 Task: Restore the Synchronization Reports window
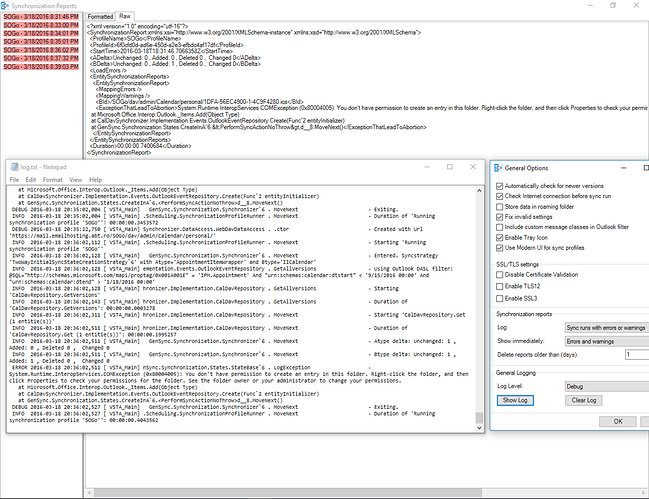[x=613, y=5]
